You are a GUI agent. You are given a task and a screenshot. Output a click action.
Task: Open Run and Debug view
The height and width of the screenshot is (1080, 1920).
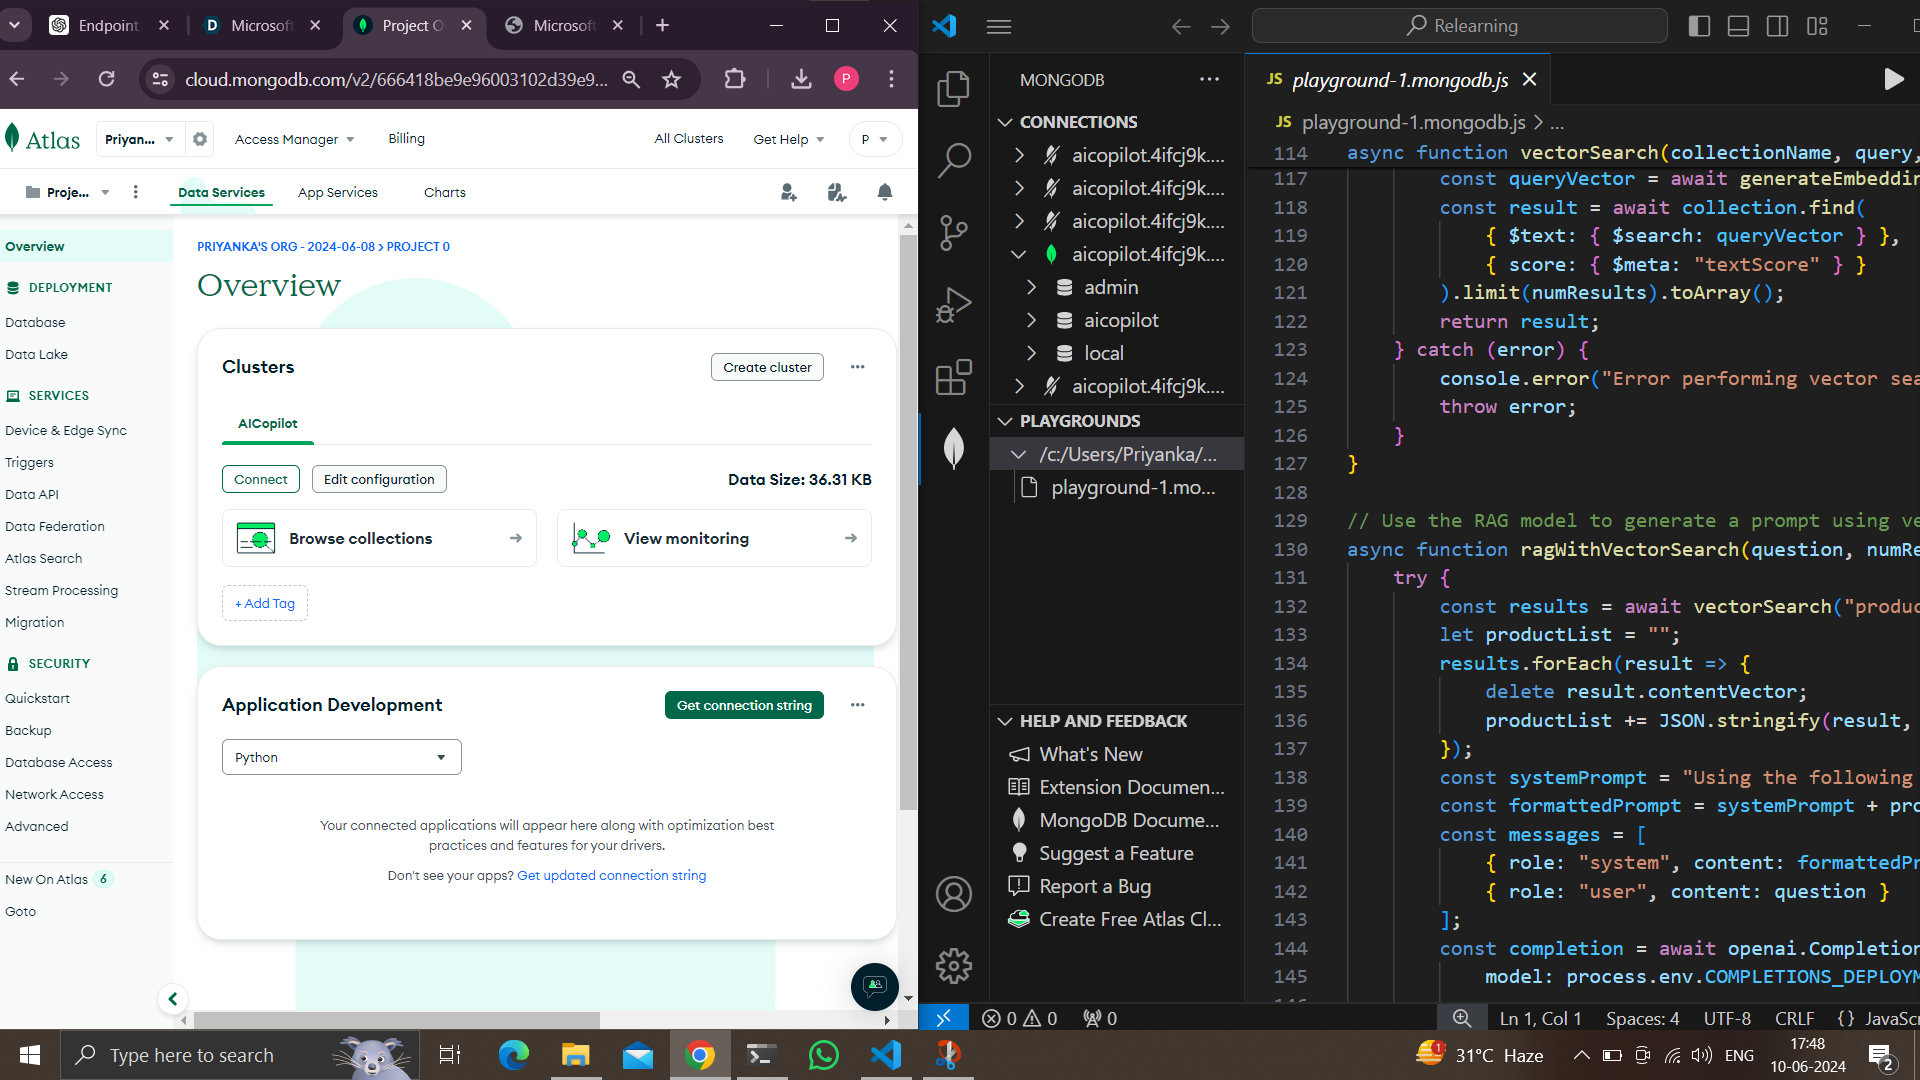pyautogui.click(x=954, y=305)
